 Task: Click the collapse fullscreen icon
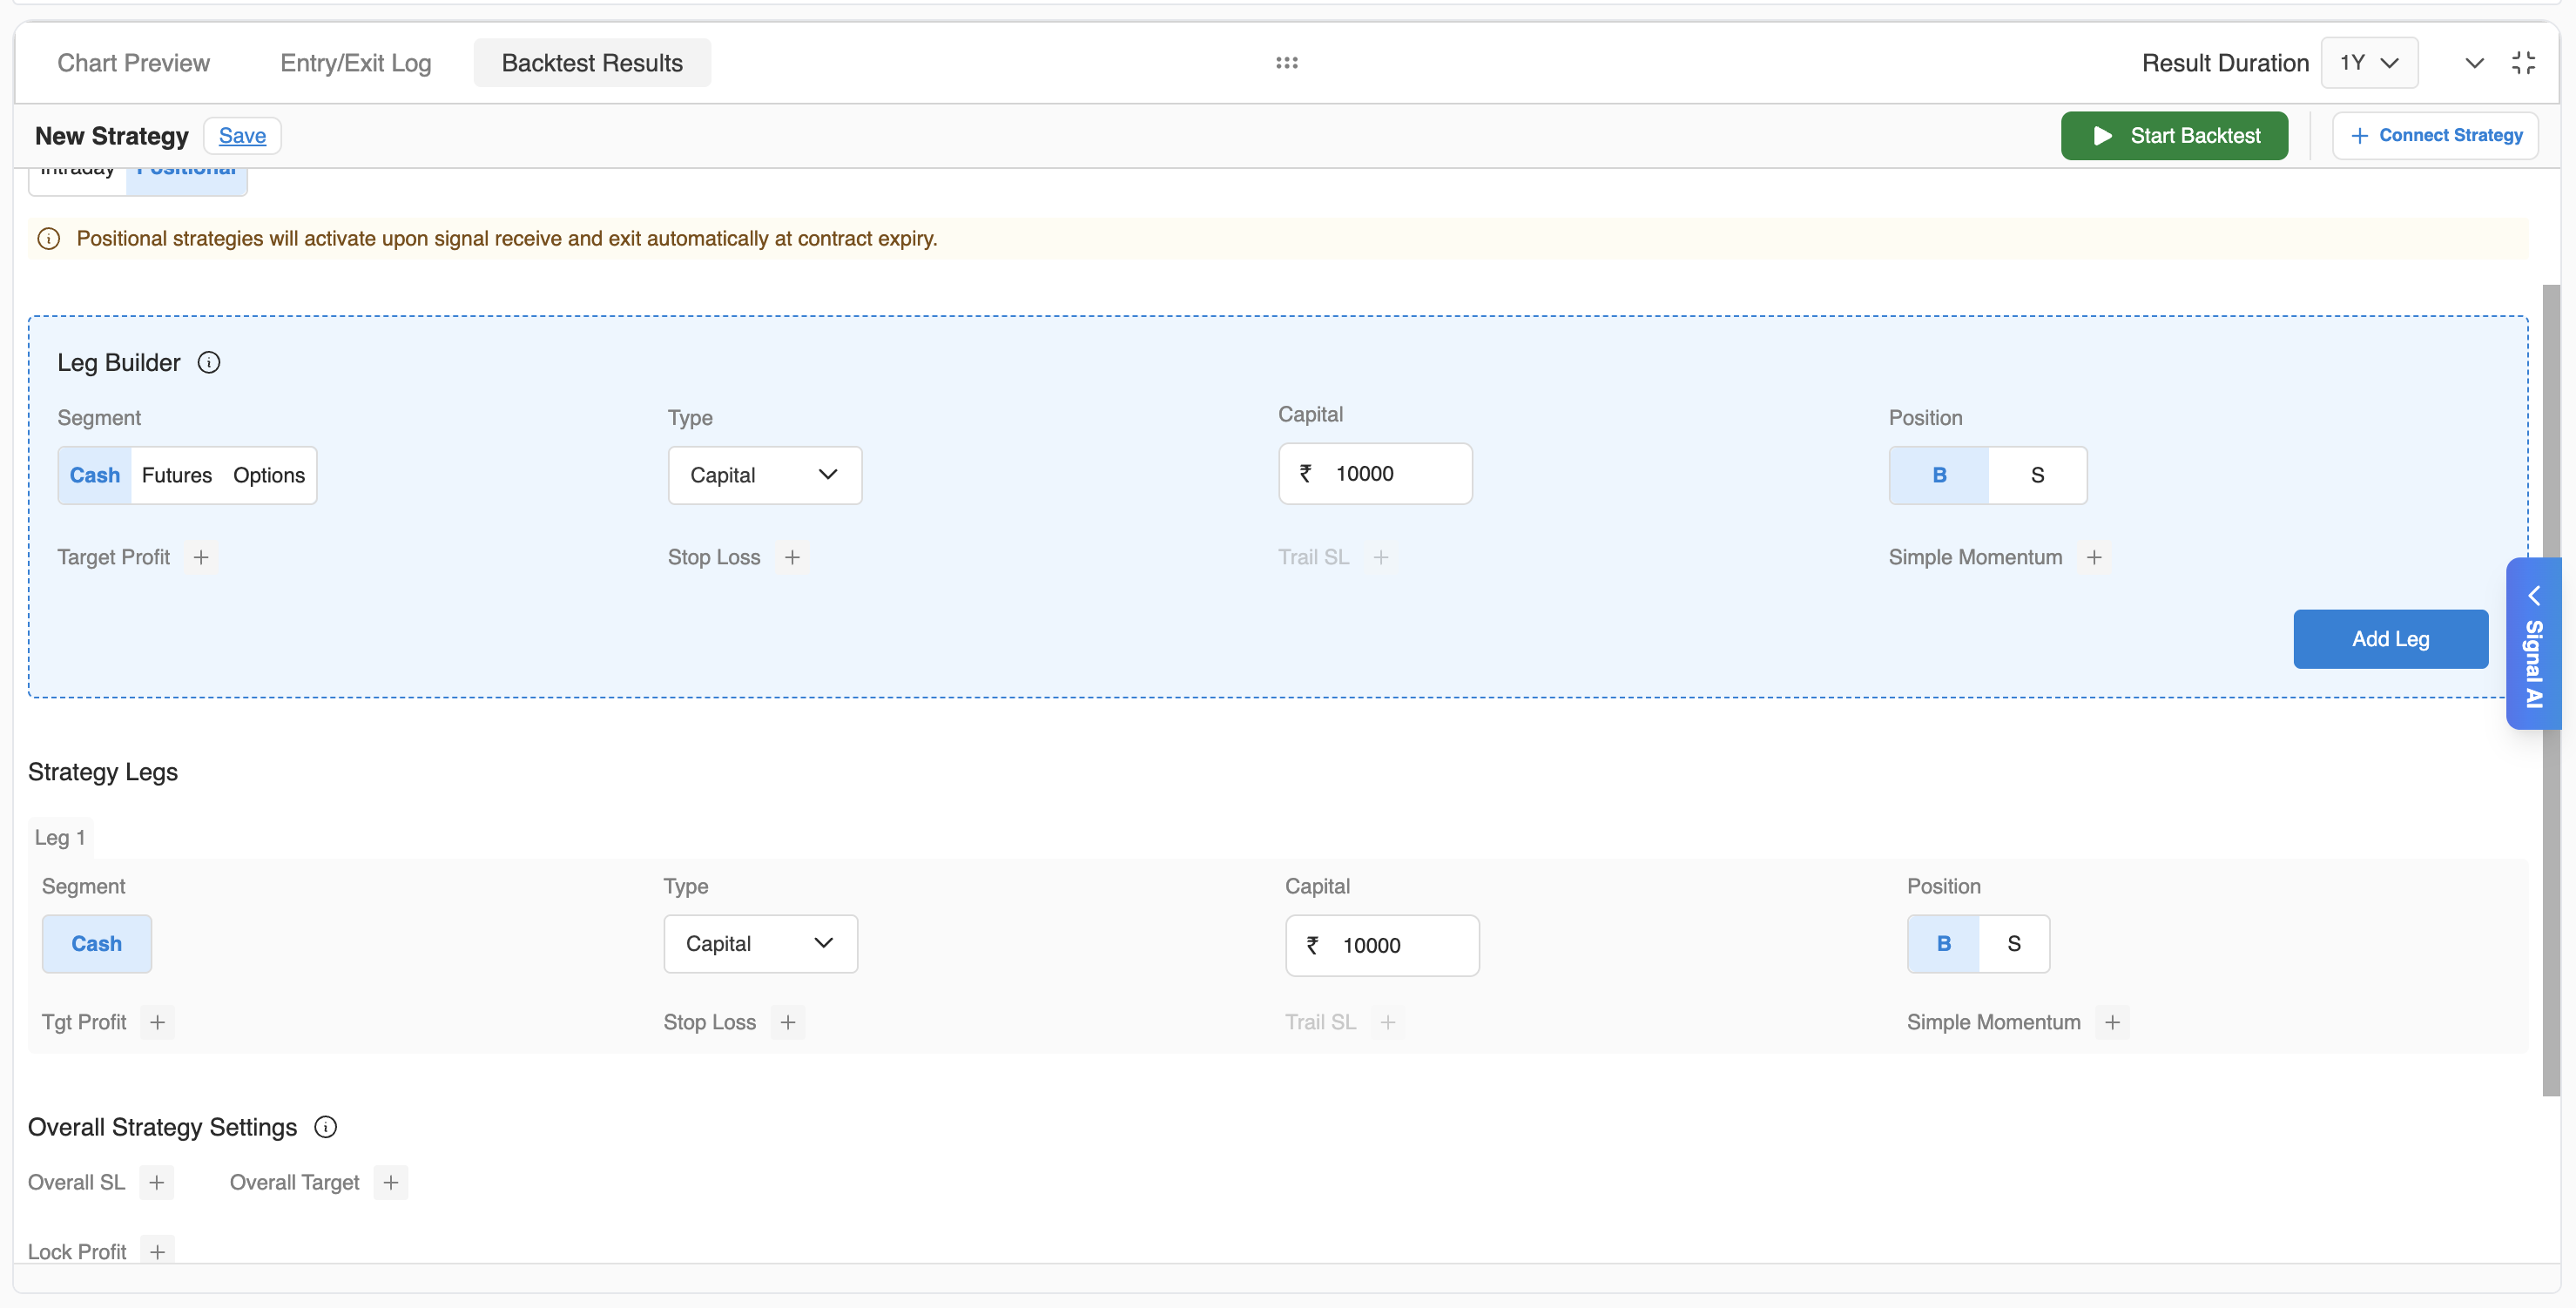[x=2523, y=63]
